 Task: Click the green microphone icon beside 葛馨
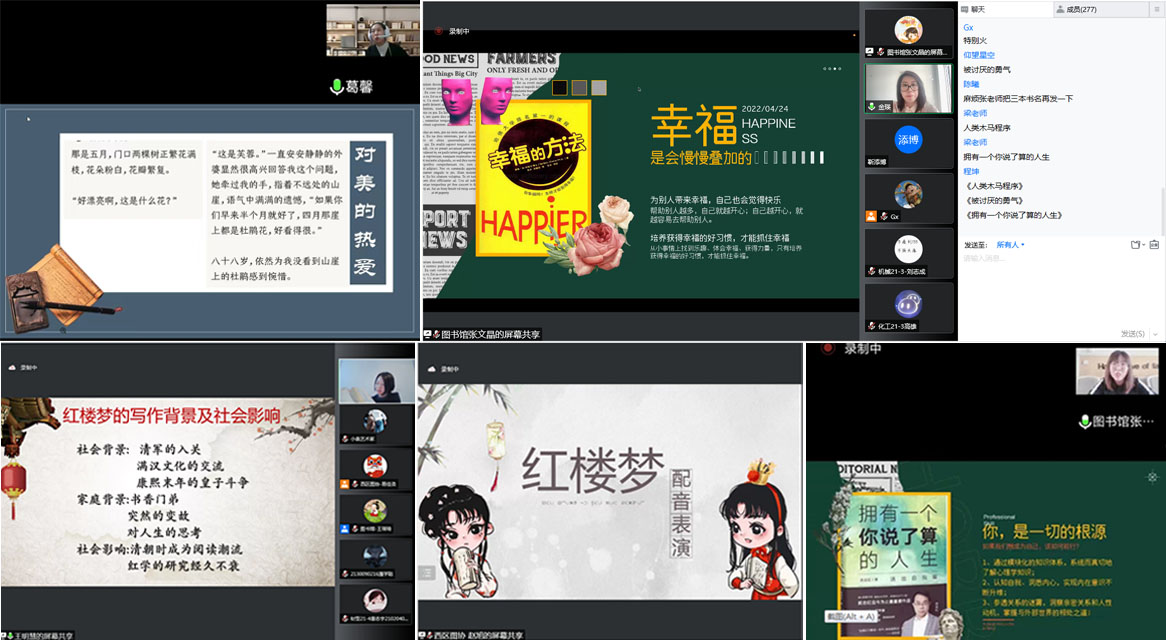click(x=337, y=87)
